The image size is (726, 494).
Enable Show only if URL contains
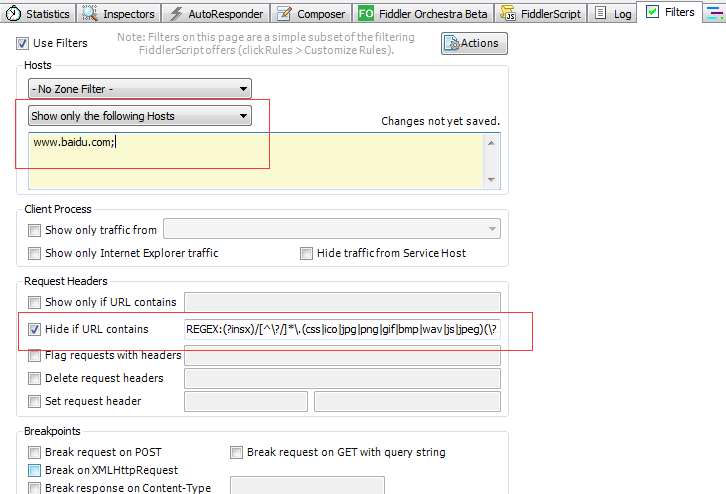tap(34, 302)
